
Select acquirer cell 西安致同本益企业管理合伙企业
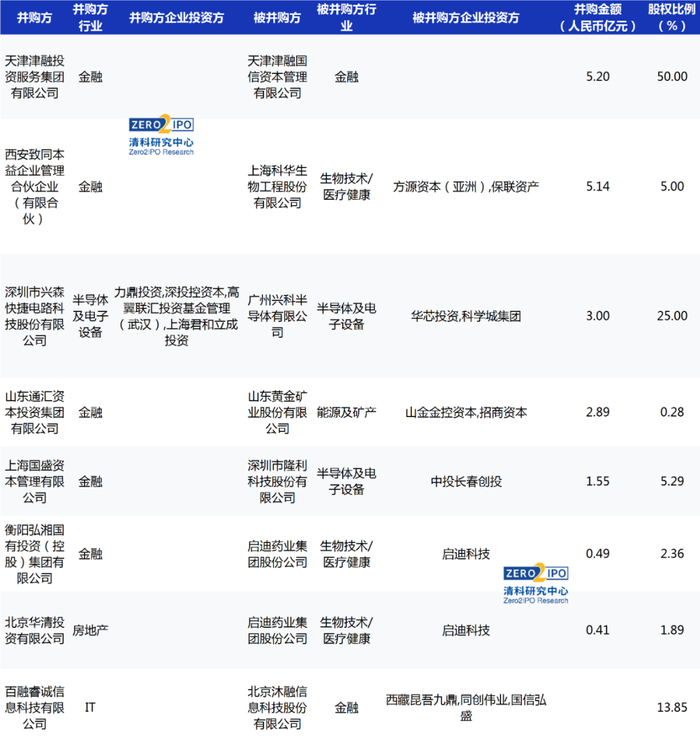(34, 186)
